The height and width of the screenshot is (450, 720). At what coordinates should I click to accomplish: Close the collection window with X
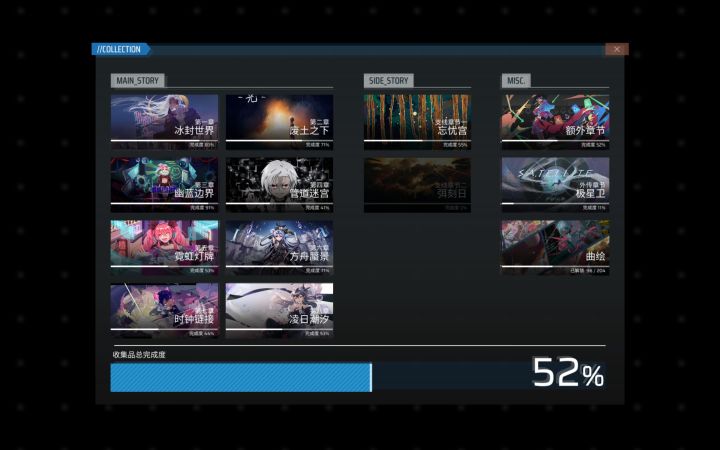(x=617, y=49)
